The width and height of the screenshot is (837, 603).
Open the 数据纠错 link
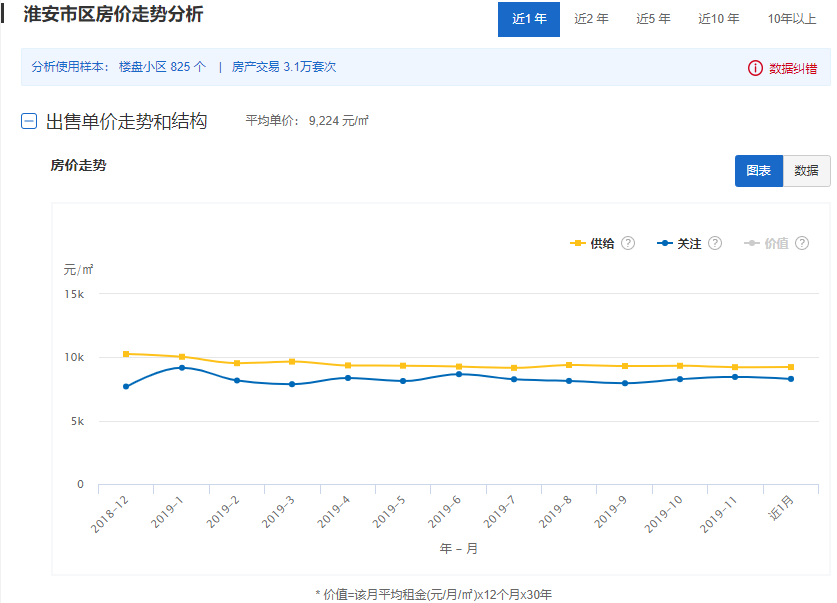click(x=793, y=68)
